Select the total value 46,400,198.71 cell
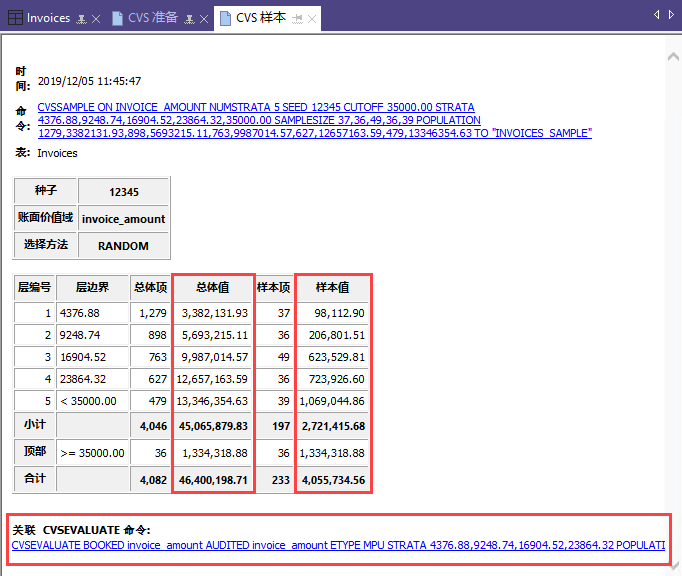The width and height of the screenshot is (682, 576). tap(212, 481)
